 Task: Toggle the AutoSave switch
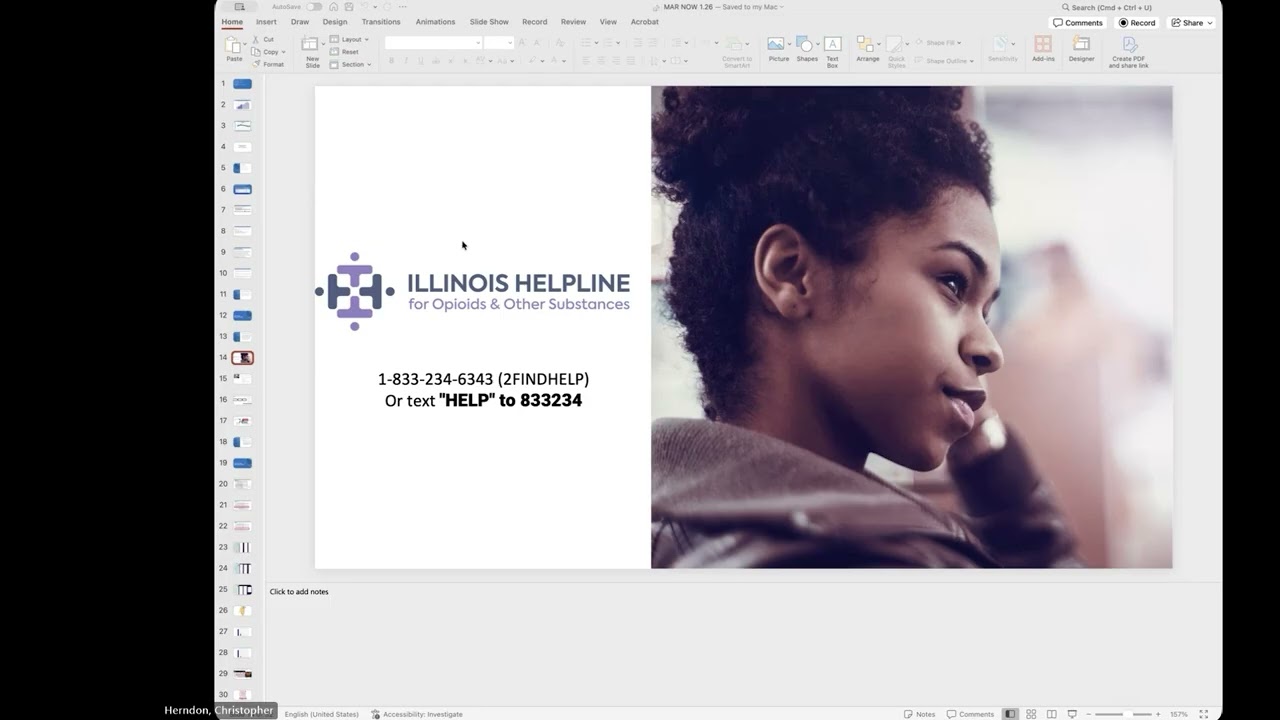(314, 7)
